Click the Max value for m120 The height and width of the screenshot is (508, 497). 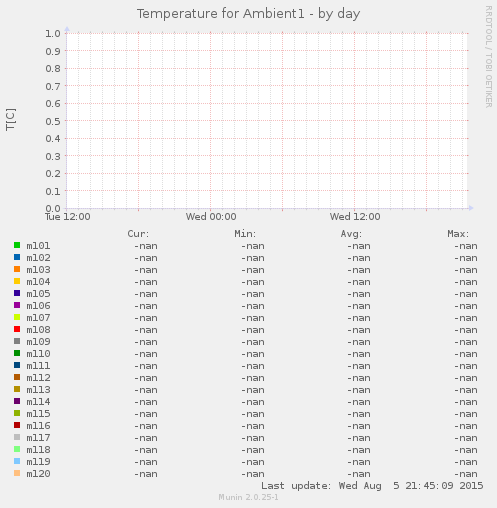[466, 474]
